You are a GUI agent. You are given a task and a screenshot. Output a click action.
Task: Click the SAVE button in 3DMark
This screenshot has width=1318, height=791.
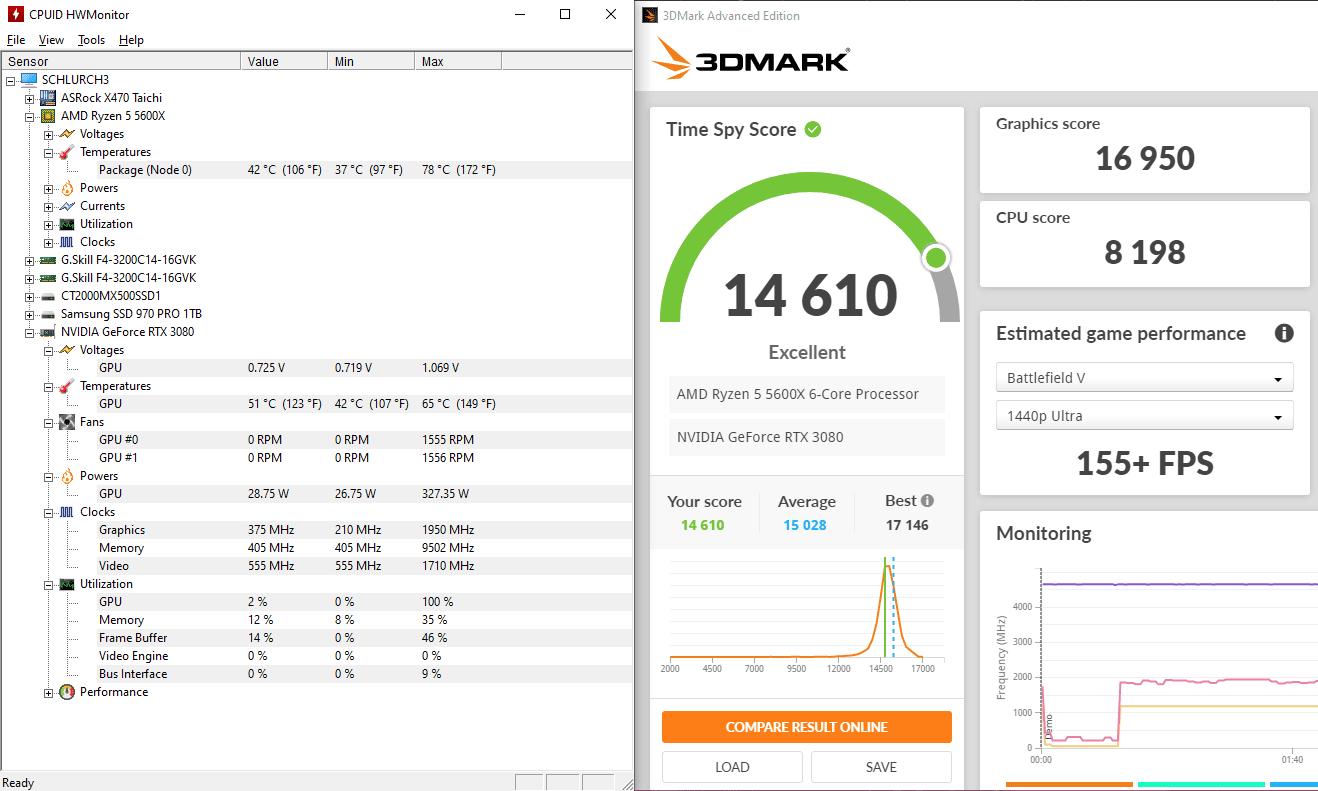881,767
